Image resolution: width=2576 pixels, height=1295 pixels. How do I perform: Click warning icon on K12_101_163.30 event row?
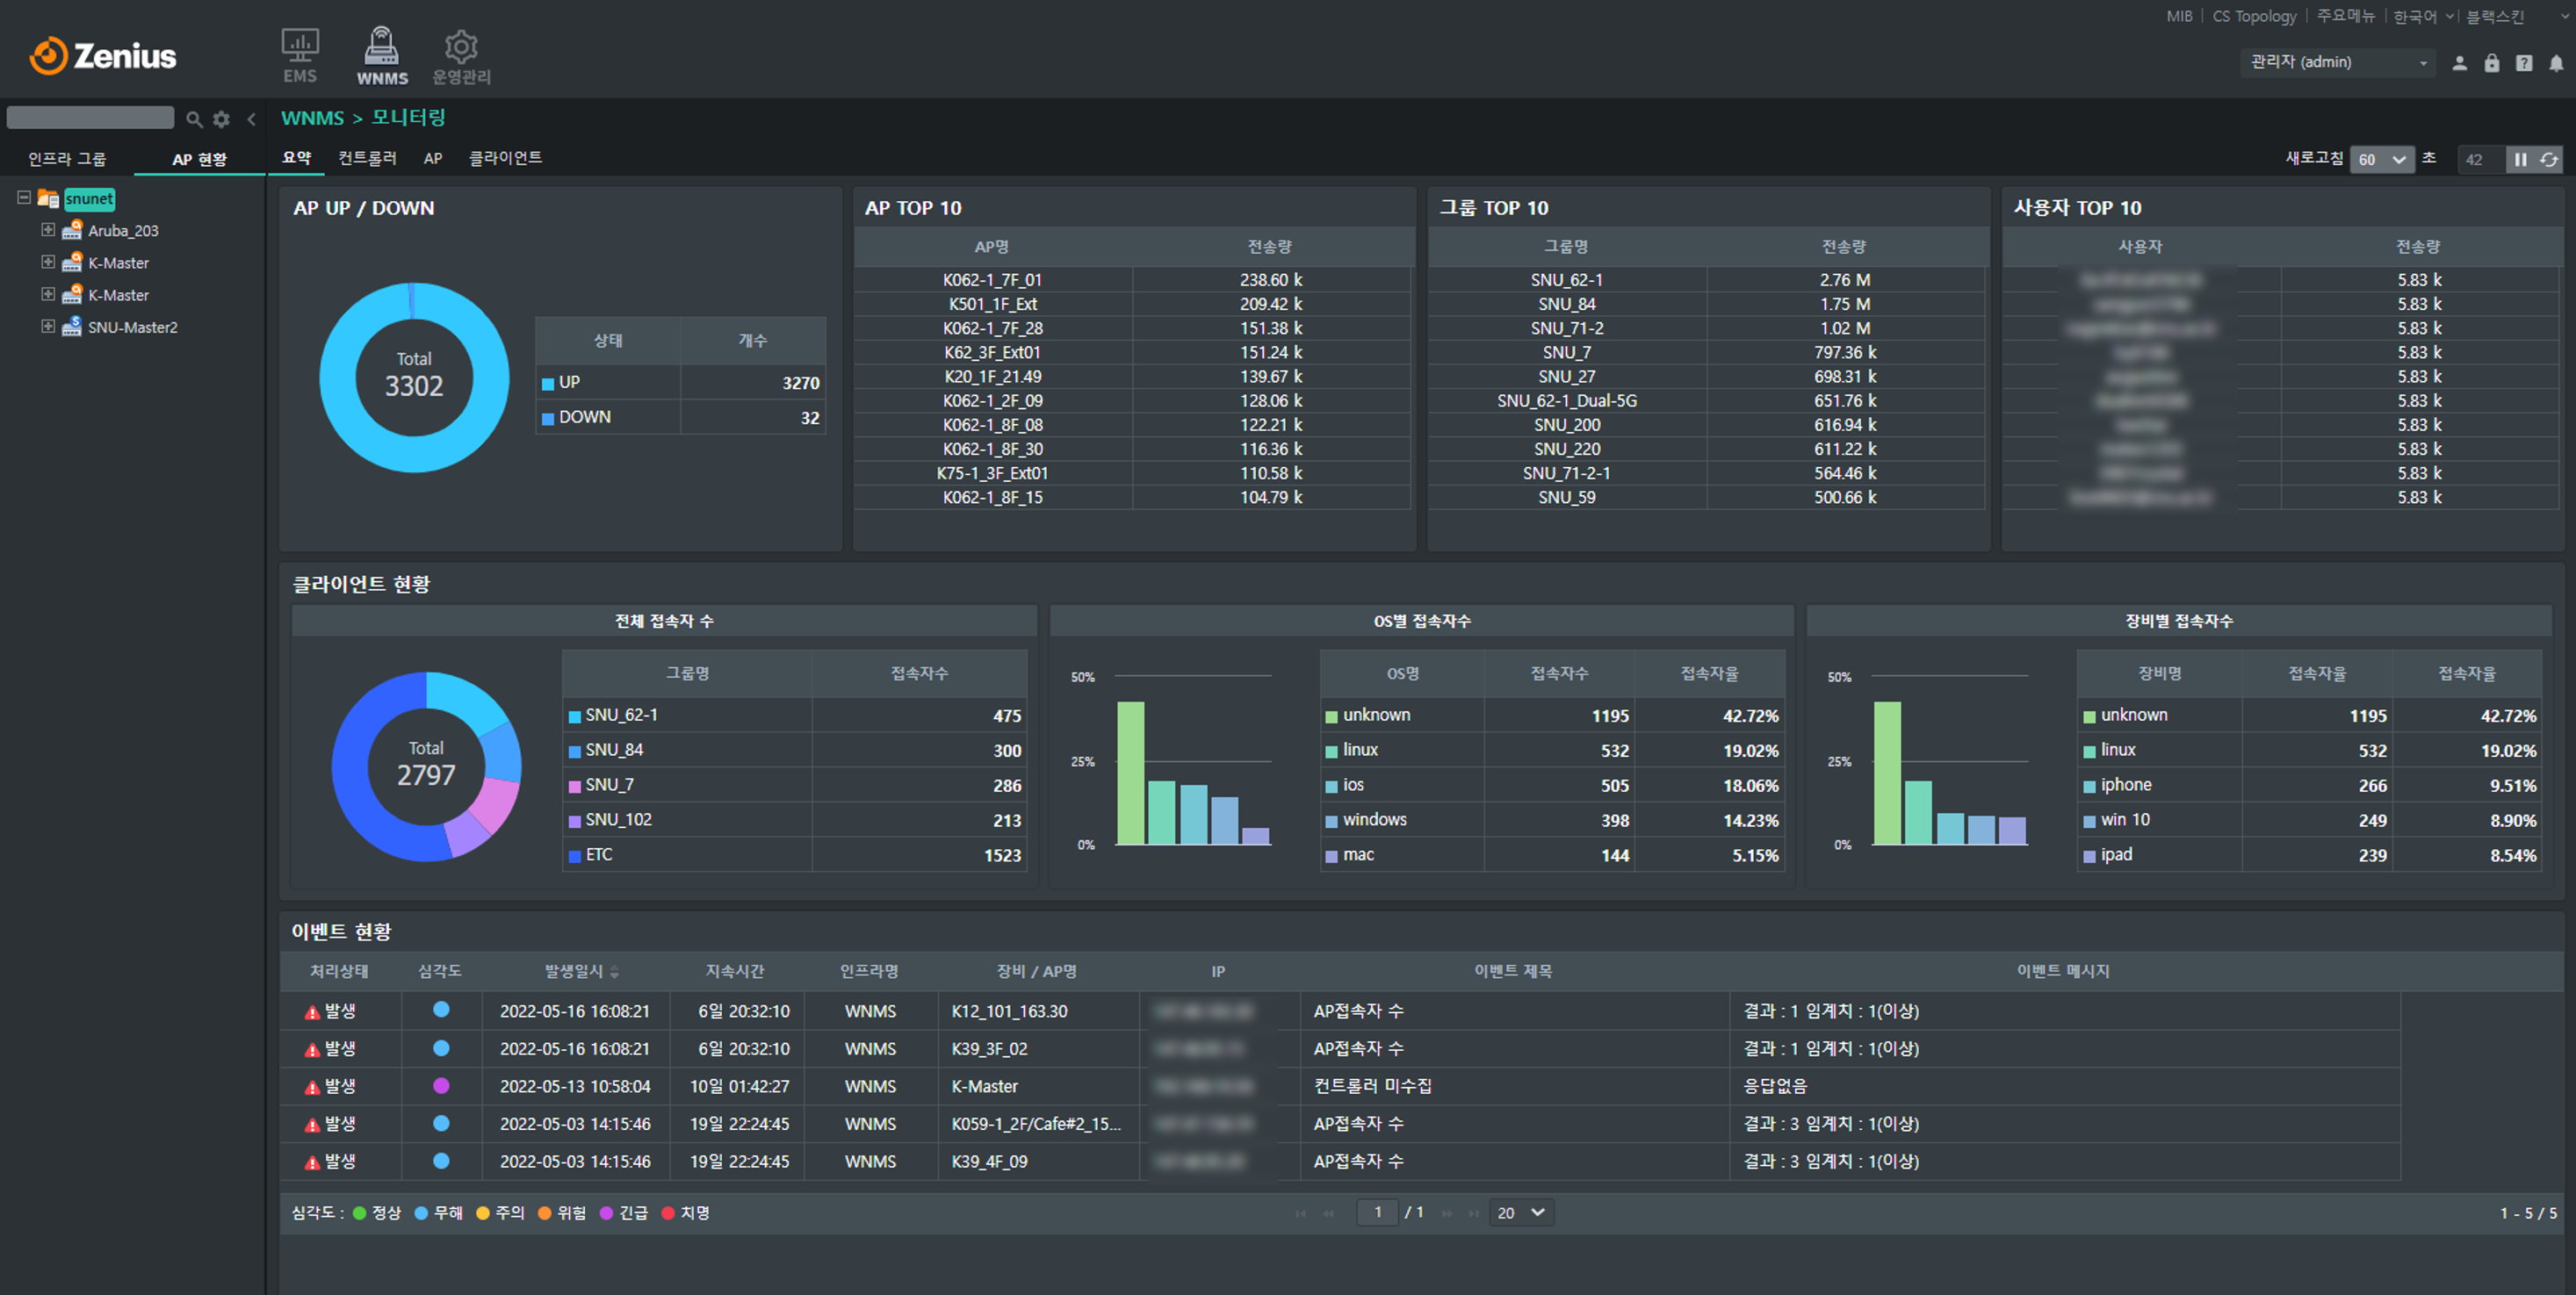312,1012
